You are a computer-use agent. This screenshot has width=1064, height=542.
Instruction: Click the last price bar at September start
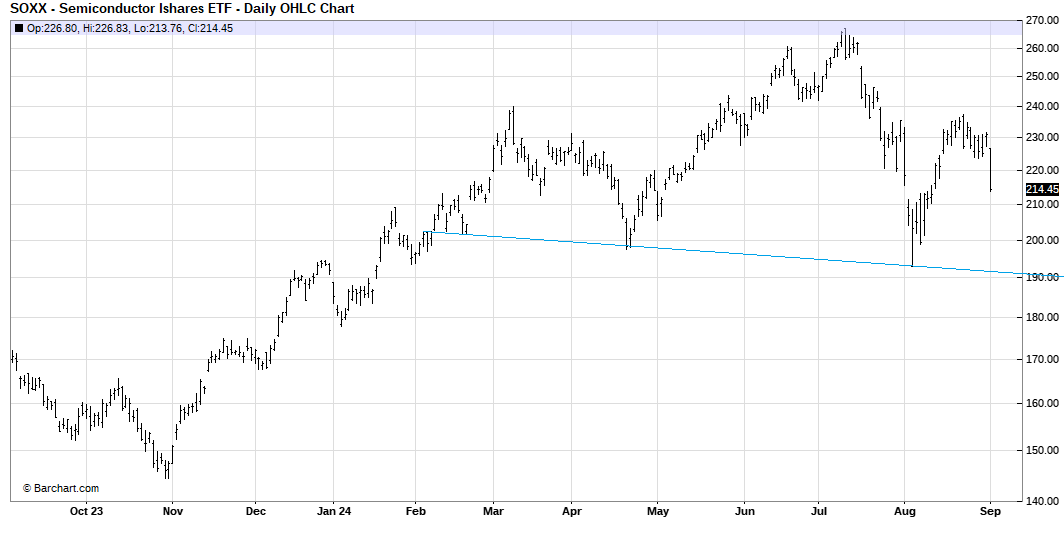coord(991,170)
